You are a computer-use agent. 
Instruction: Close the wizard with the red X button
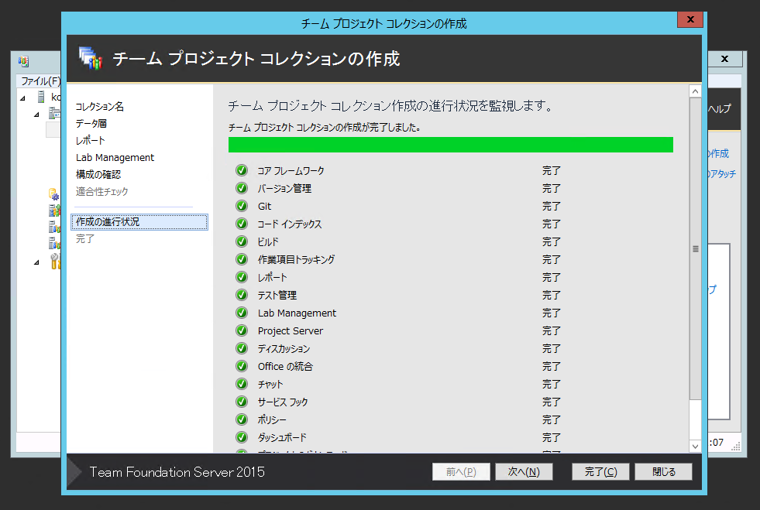(690, 19)
